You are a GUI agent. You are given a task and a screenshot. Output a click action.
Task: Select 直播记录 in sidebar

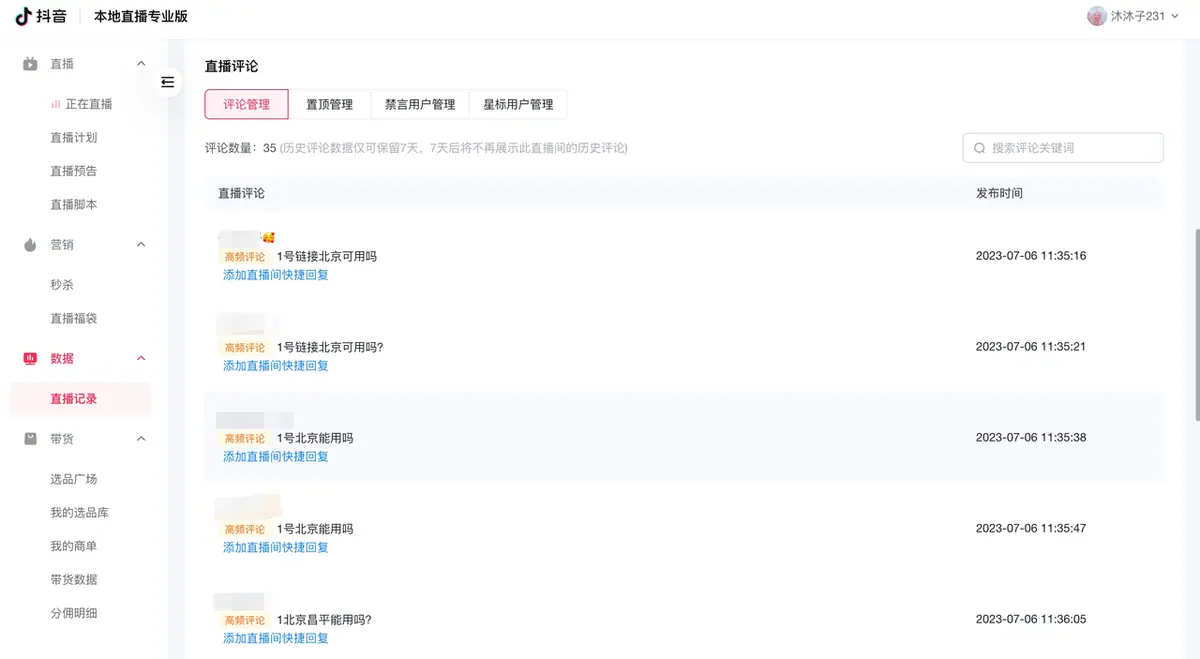(80, 399)
